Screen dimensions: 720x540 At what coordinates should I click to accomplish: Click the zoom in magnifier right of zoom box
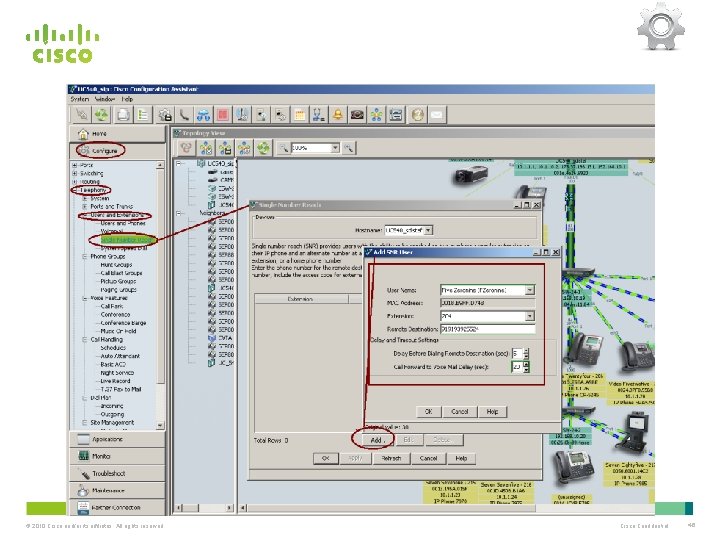tap(349, 148)
